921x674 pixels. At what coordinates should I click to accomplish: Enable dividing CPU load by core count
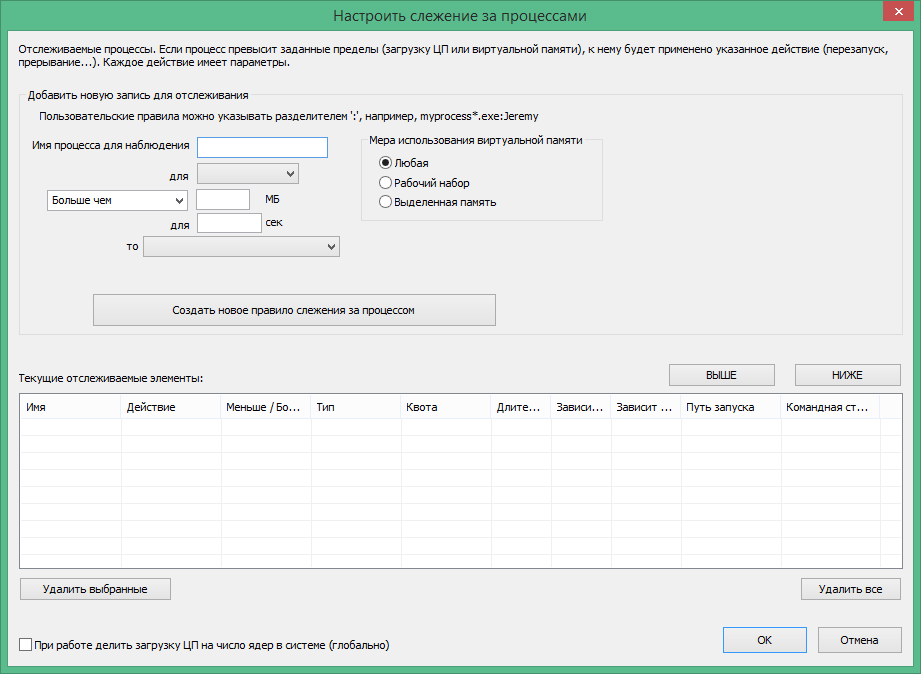click(x=26, y=645)
